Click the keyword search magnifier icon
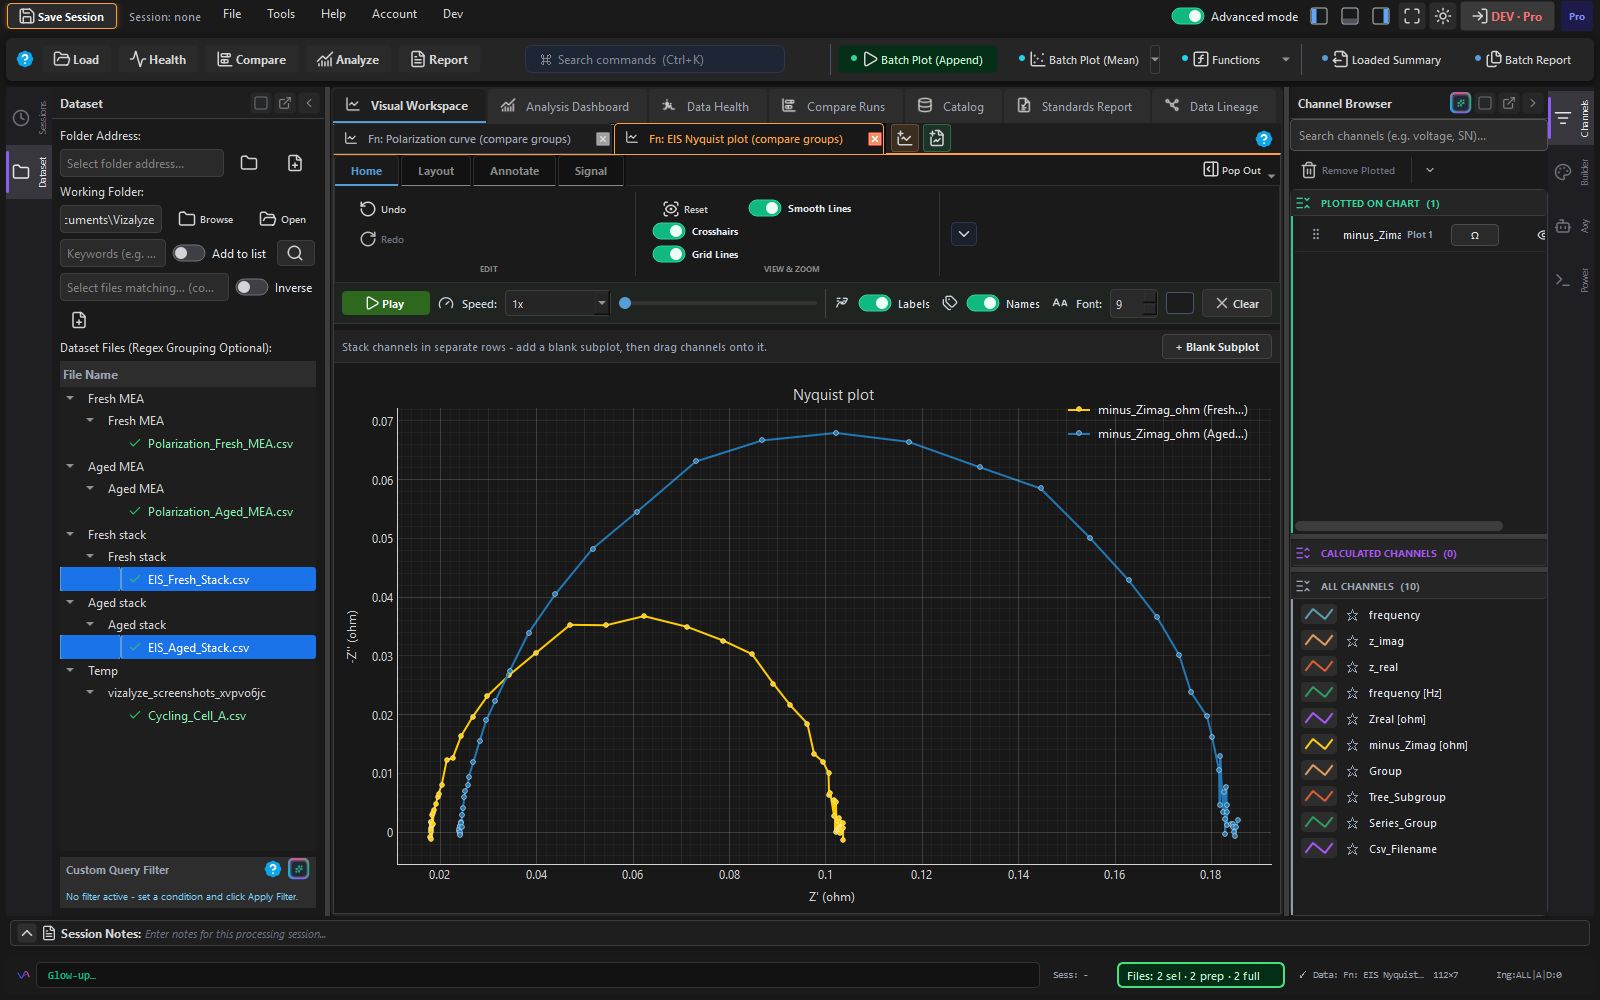The image size is (1600, 1000). tap(295, 253)
